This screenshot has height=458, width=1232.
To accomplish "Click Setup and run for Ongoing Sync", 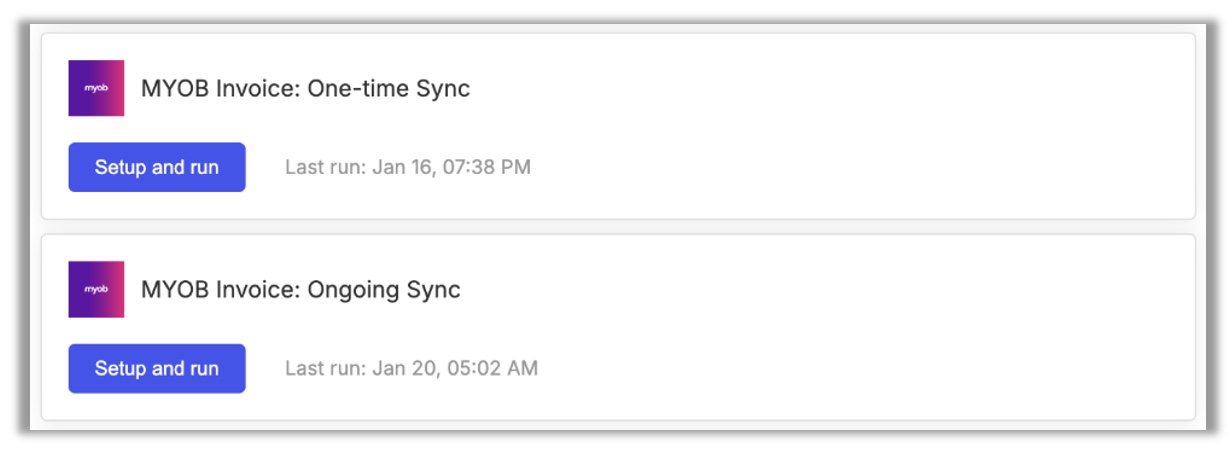I will click(157, 369).
